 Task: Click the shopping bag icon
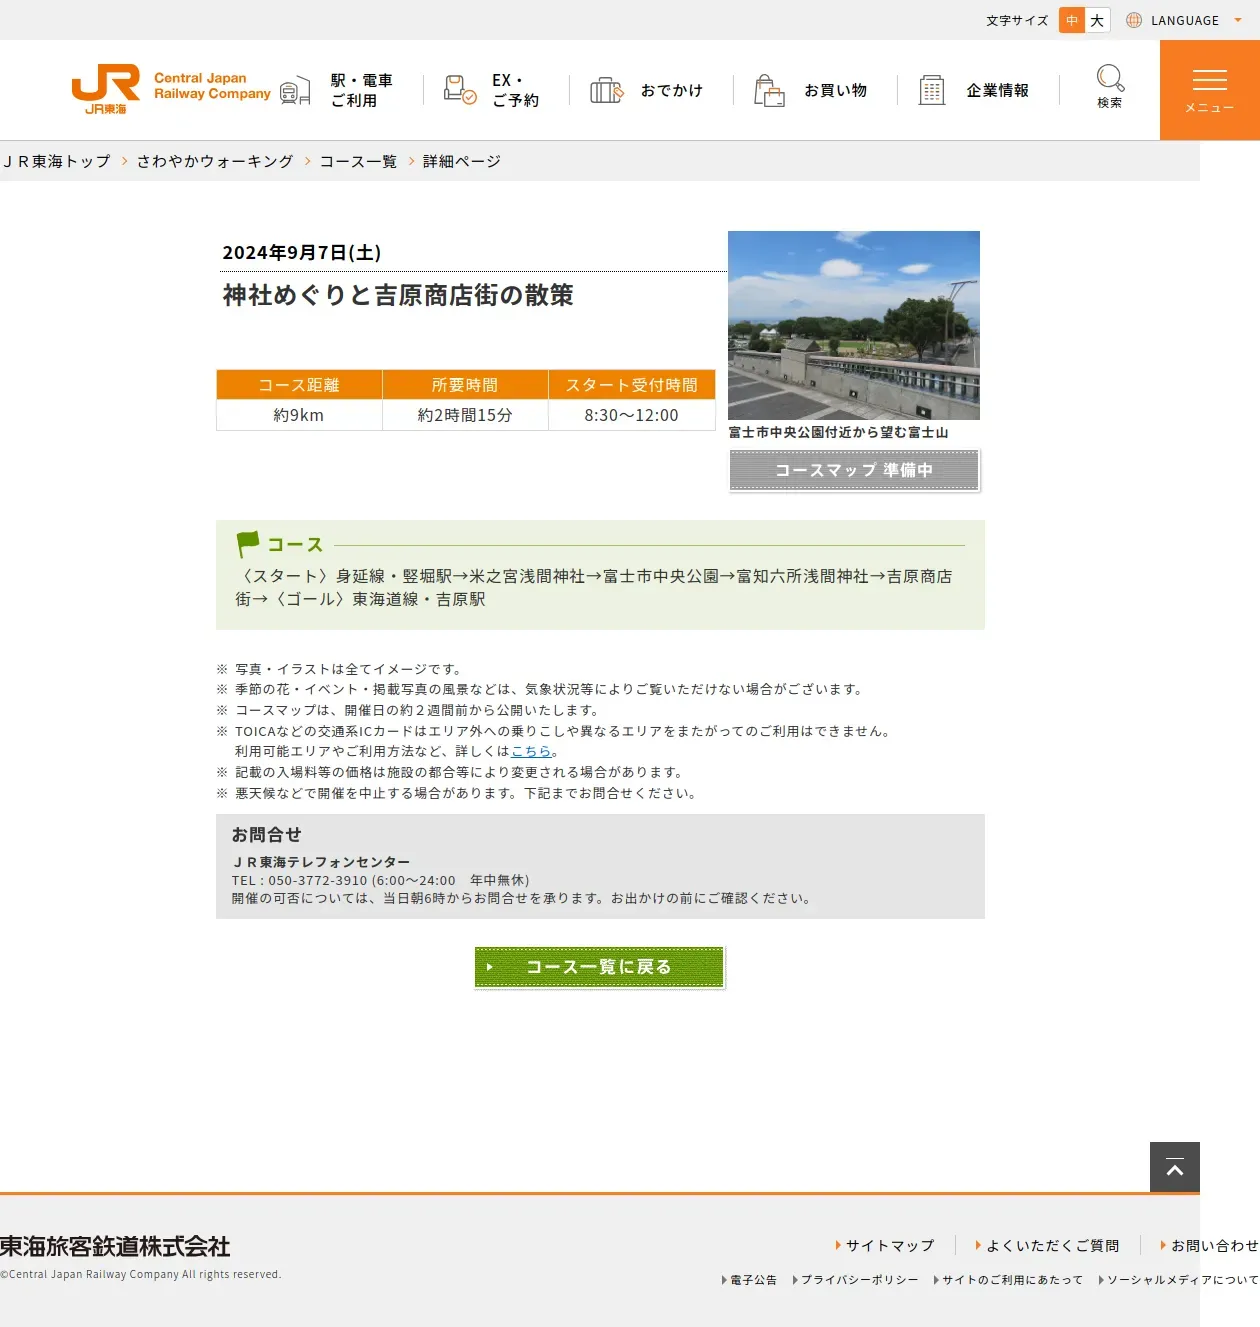(769, 90)
